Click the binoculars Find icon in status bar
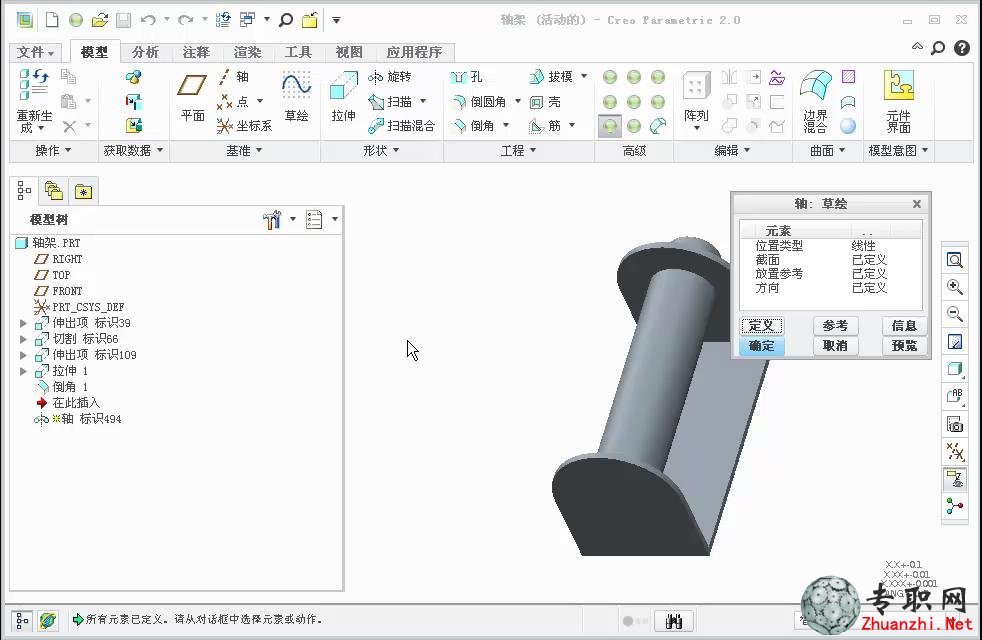This screenshot has width=982, height=640. click(x=674, y=621)
